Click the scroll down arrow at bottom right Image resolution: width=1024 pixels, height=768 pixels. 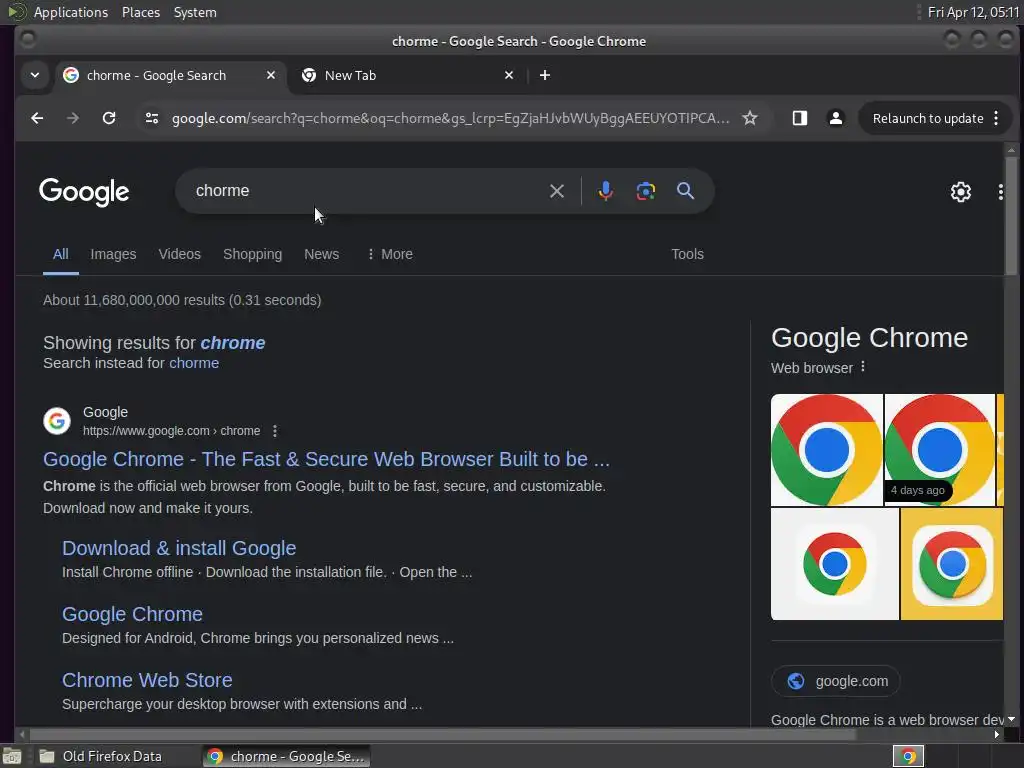tap(1011, 719)
